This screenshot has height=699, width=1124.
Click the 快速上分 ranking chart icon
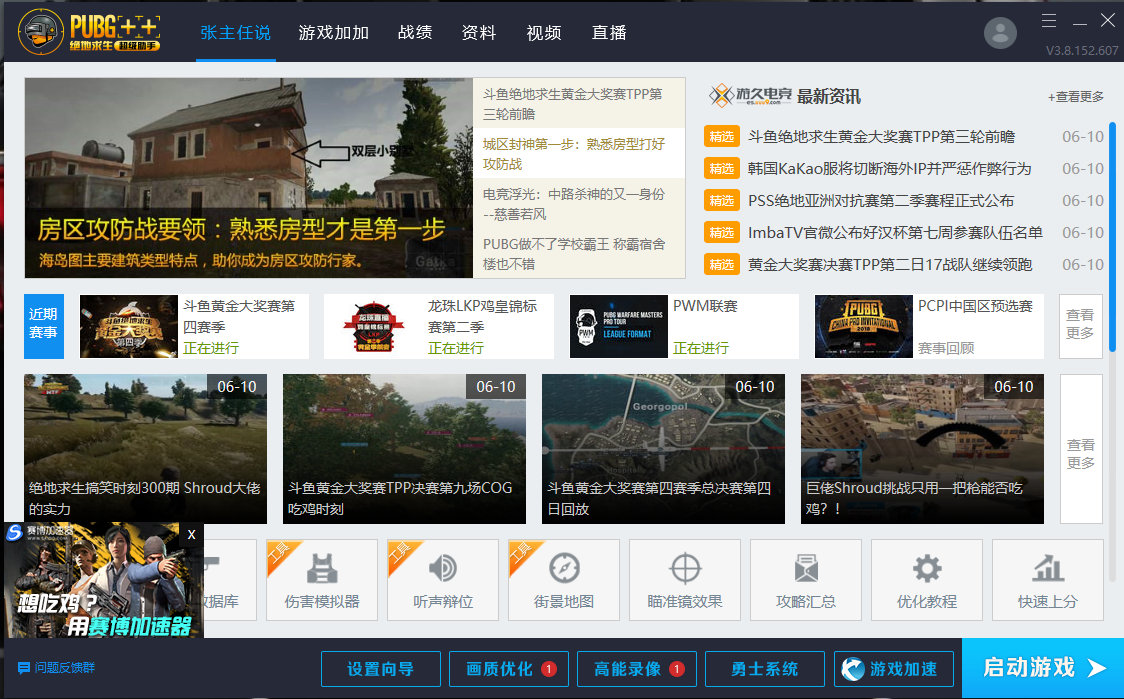[1047, 580]
